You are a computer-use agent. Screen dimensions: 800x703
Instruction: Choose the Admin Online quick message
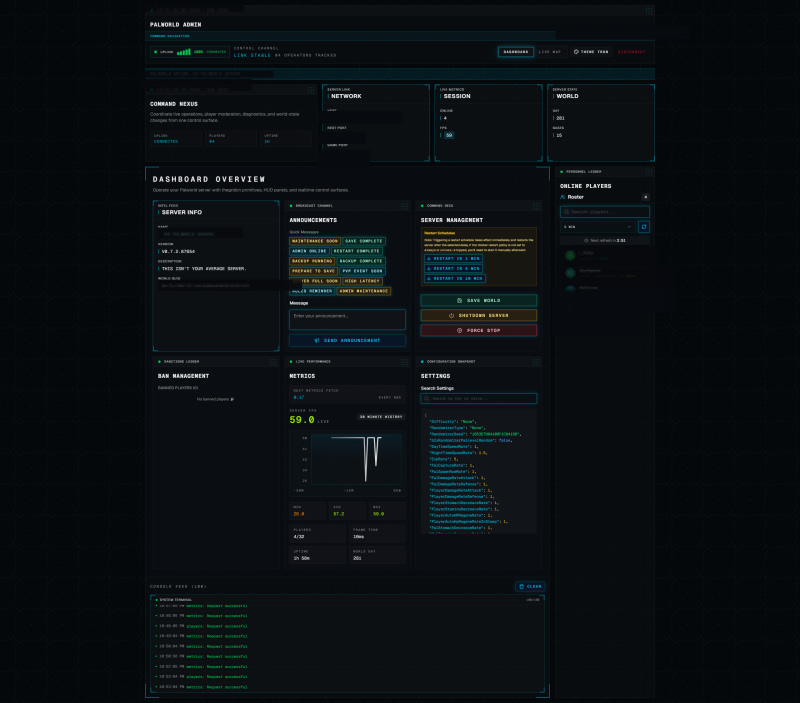309,251
